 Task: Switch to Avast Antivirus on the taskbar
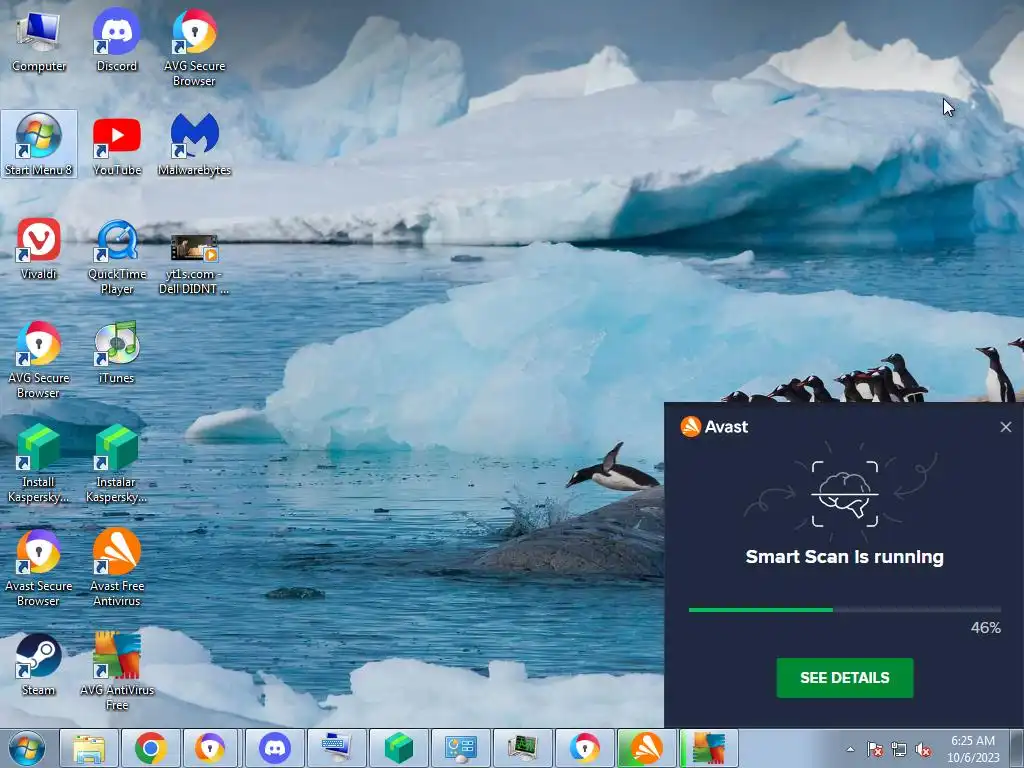[x=647, y=748]
